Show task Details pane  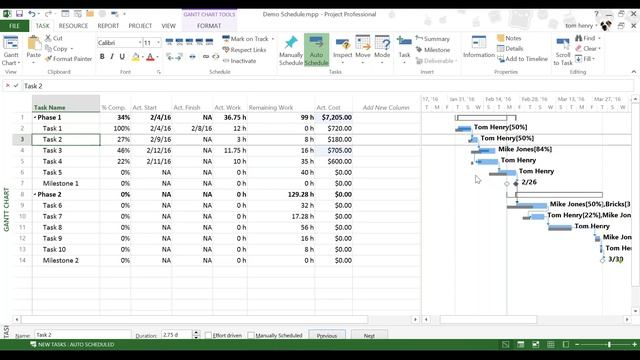[x=510, y=48]
